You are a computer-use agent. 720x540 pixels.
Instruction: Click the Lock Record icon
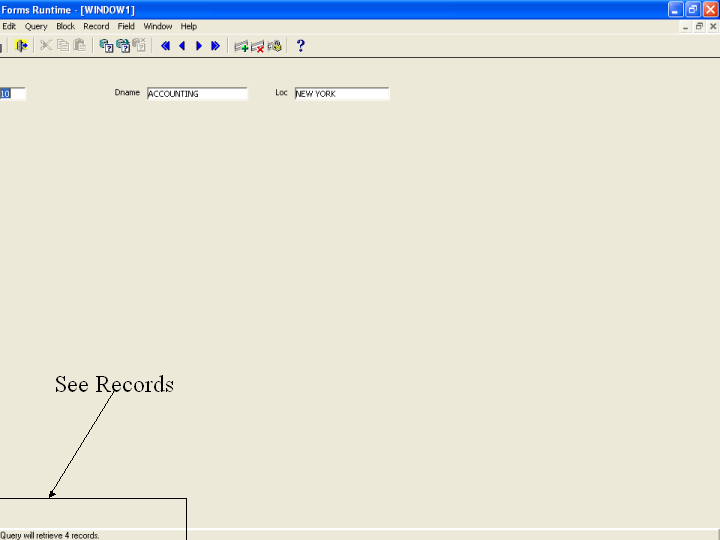275,46
